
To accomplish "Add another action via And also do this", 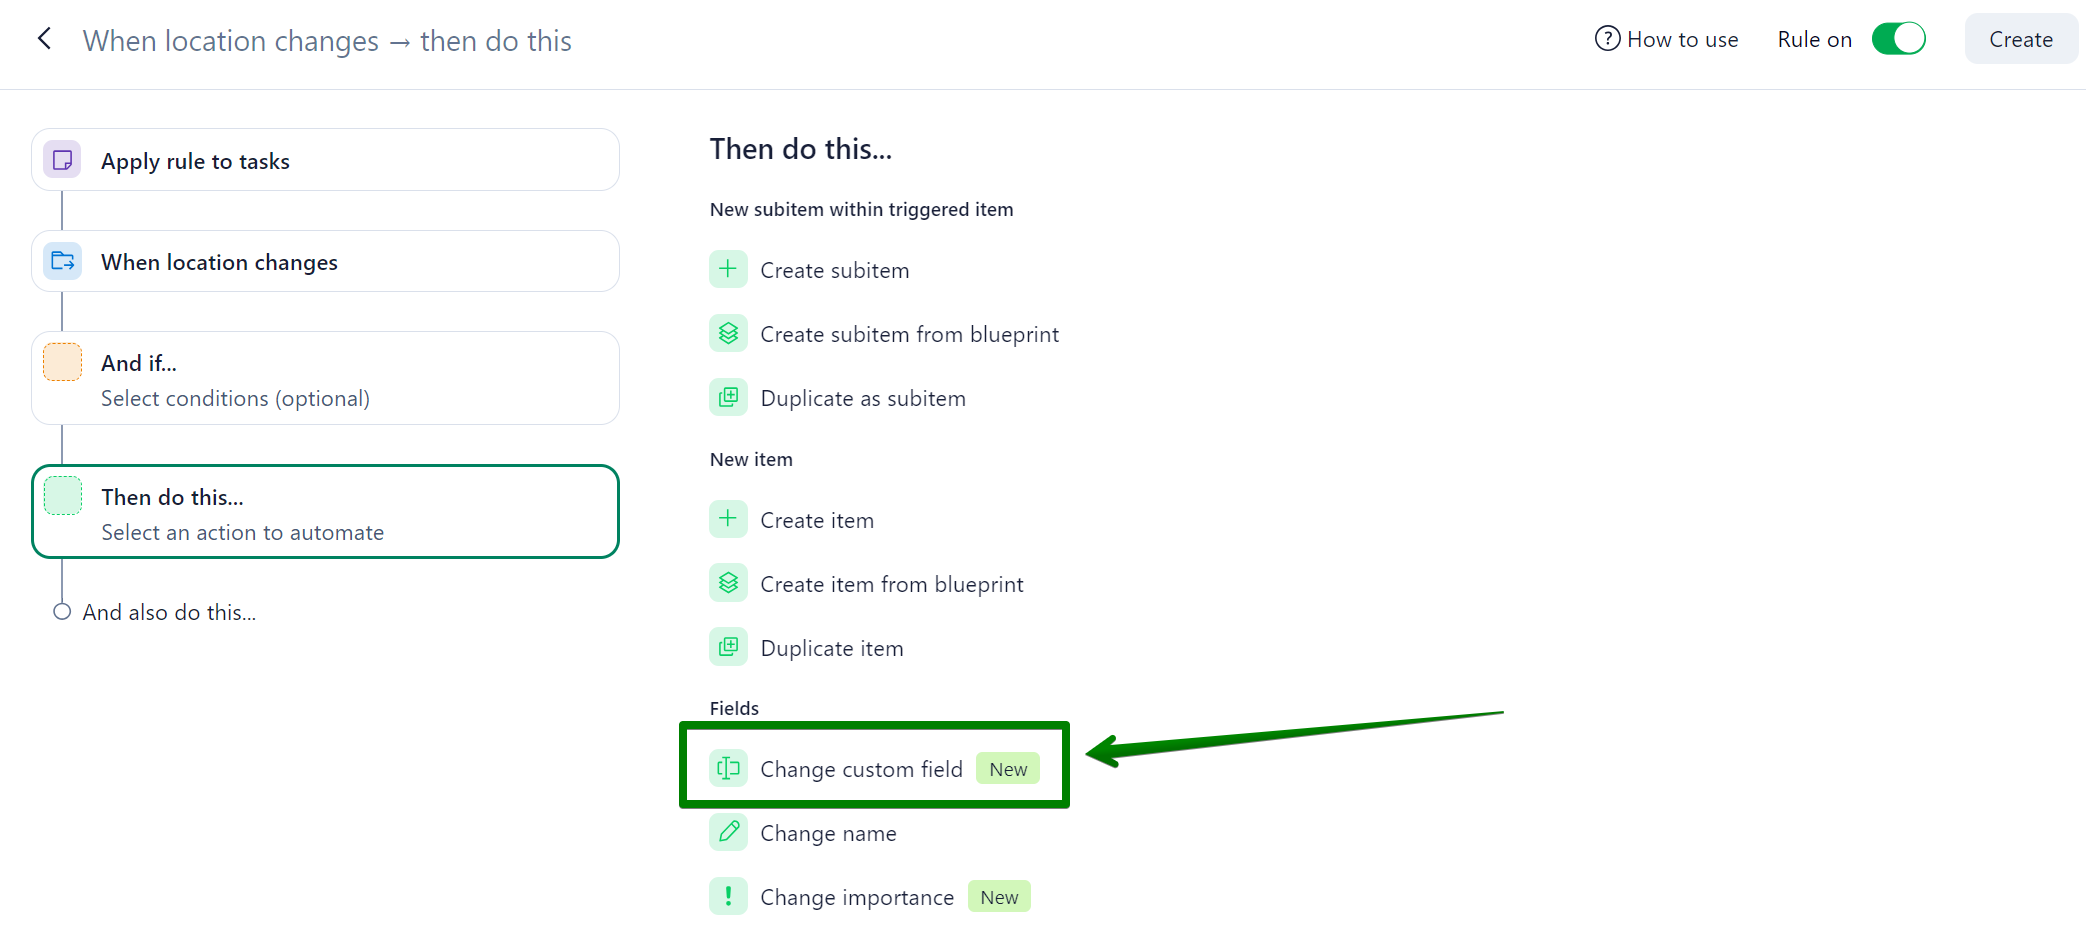I will click(169, 612).
